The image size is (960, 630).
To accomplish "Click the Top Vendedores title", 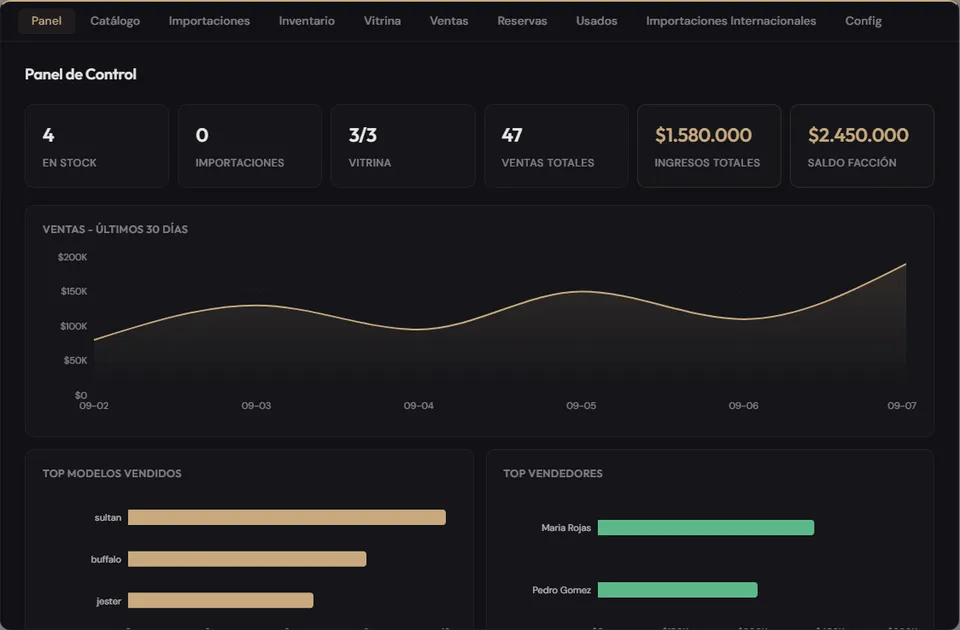I will coord(553,473).
